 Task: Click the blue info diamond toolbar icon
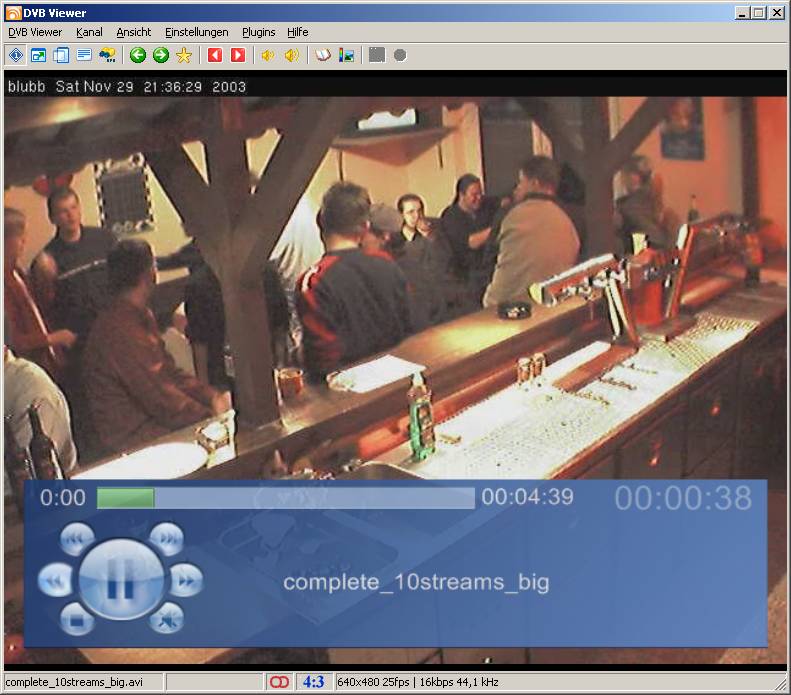pyautogui.click(x=16, y=55)
